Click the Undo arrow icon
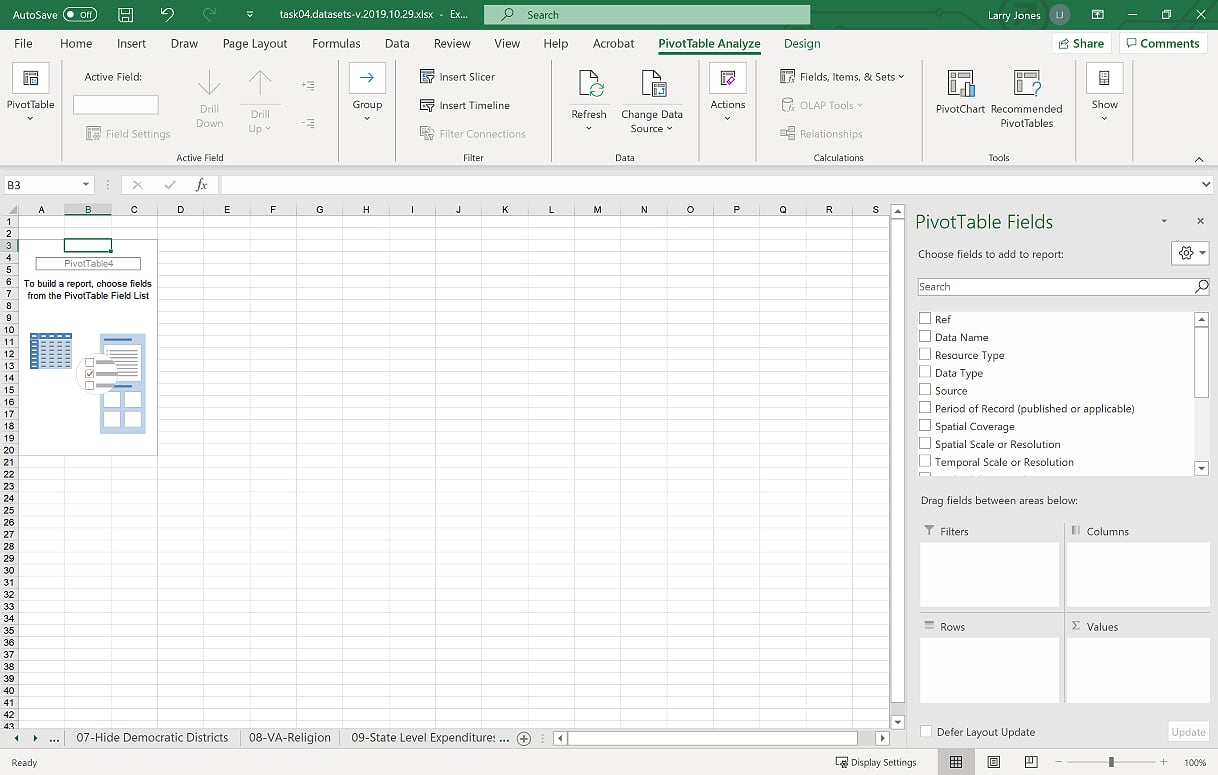 tap(167, 15)
